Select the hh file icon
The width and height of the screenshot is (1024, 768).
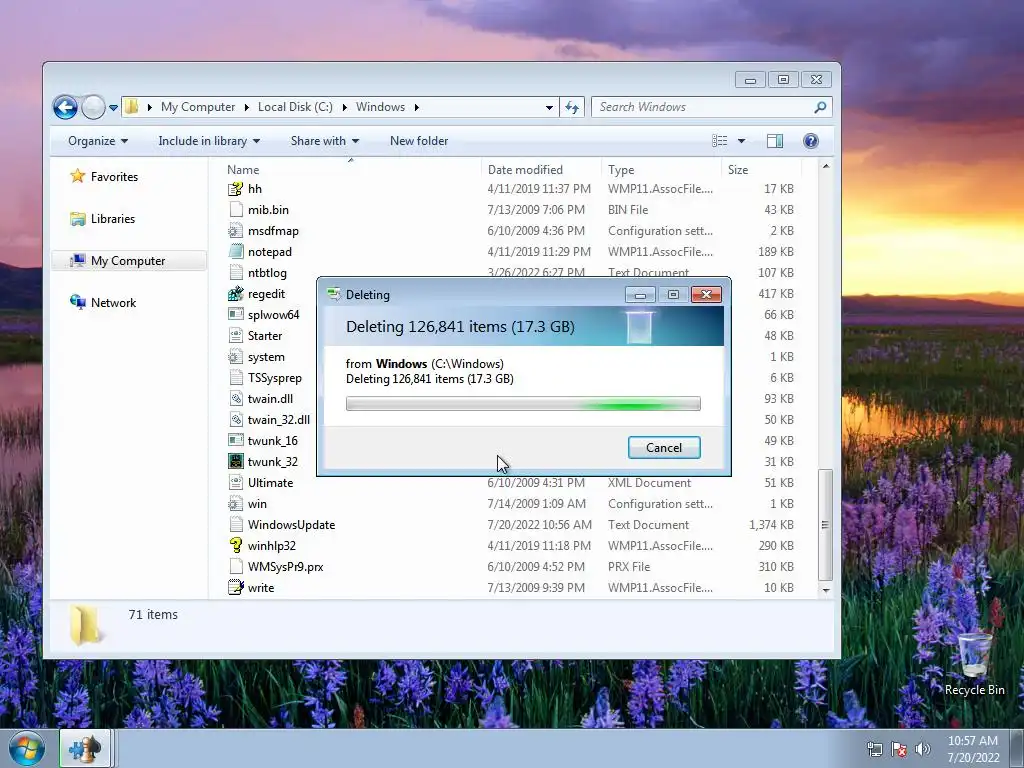point(235,189)
